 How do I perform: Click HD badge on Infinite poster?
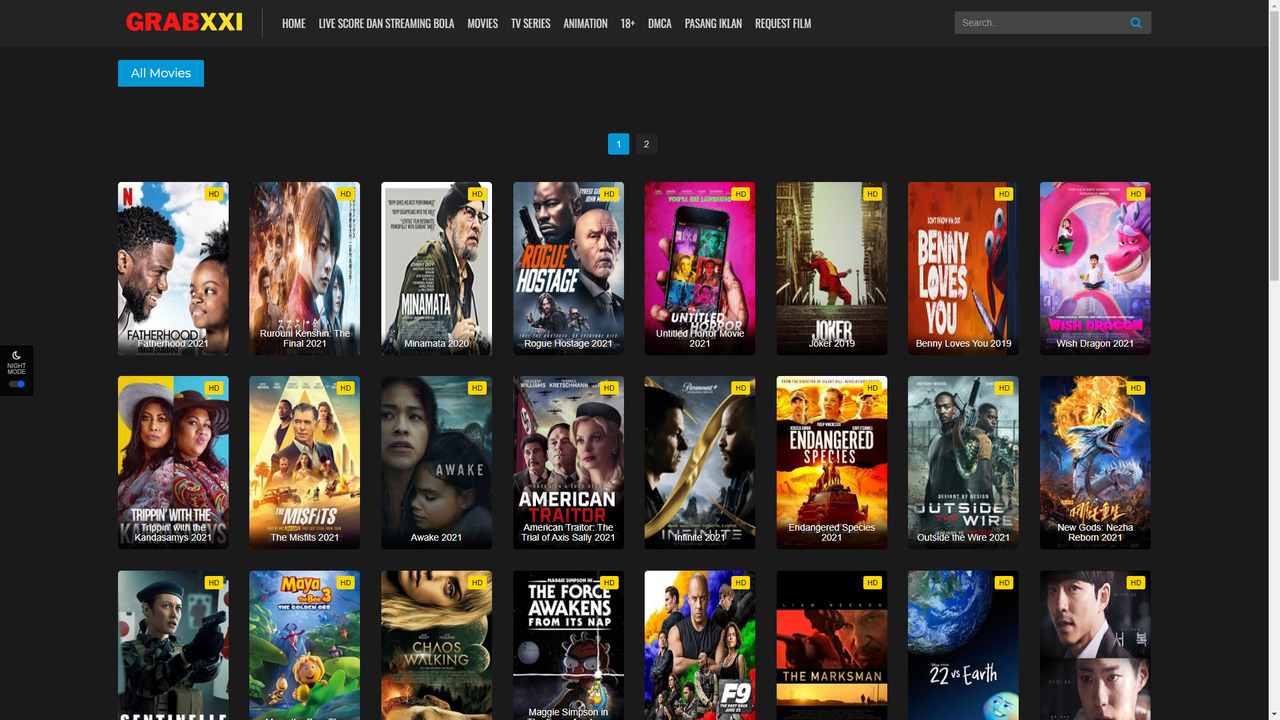(x=740, y=388)
